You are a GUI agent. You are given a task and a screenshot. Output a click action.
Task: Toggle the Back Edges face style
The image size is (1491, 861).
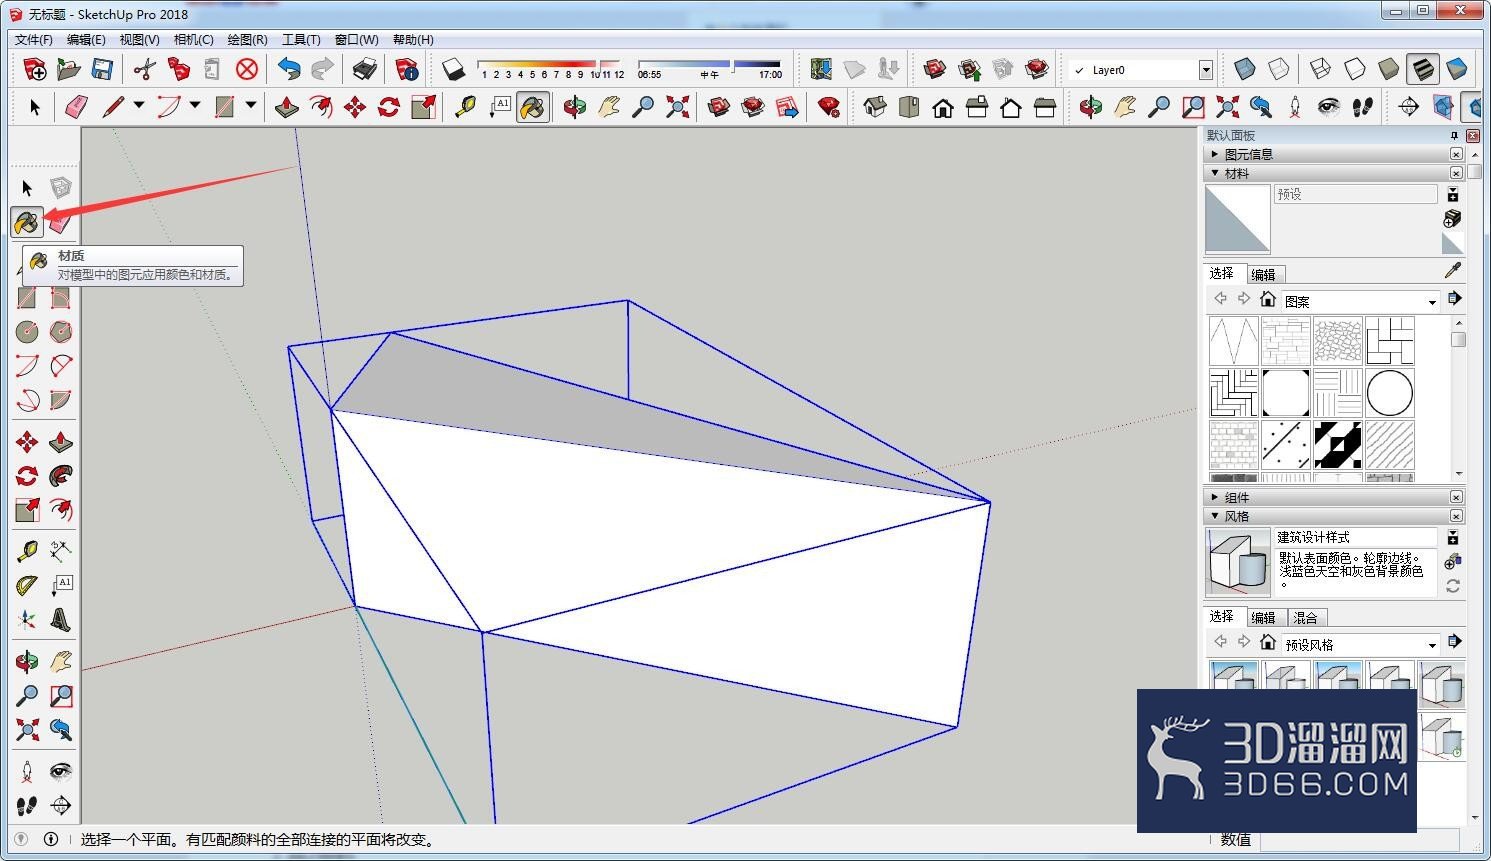pos(1279,69)
